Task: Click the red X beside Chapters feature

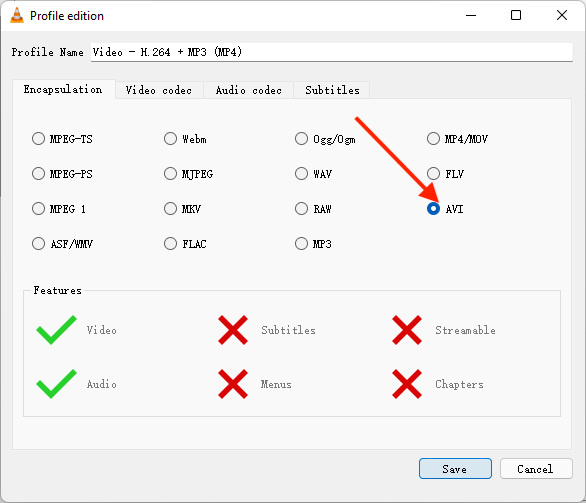Action: pyautogui.click(x=407, y=384)
